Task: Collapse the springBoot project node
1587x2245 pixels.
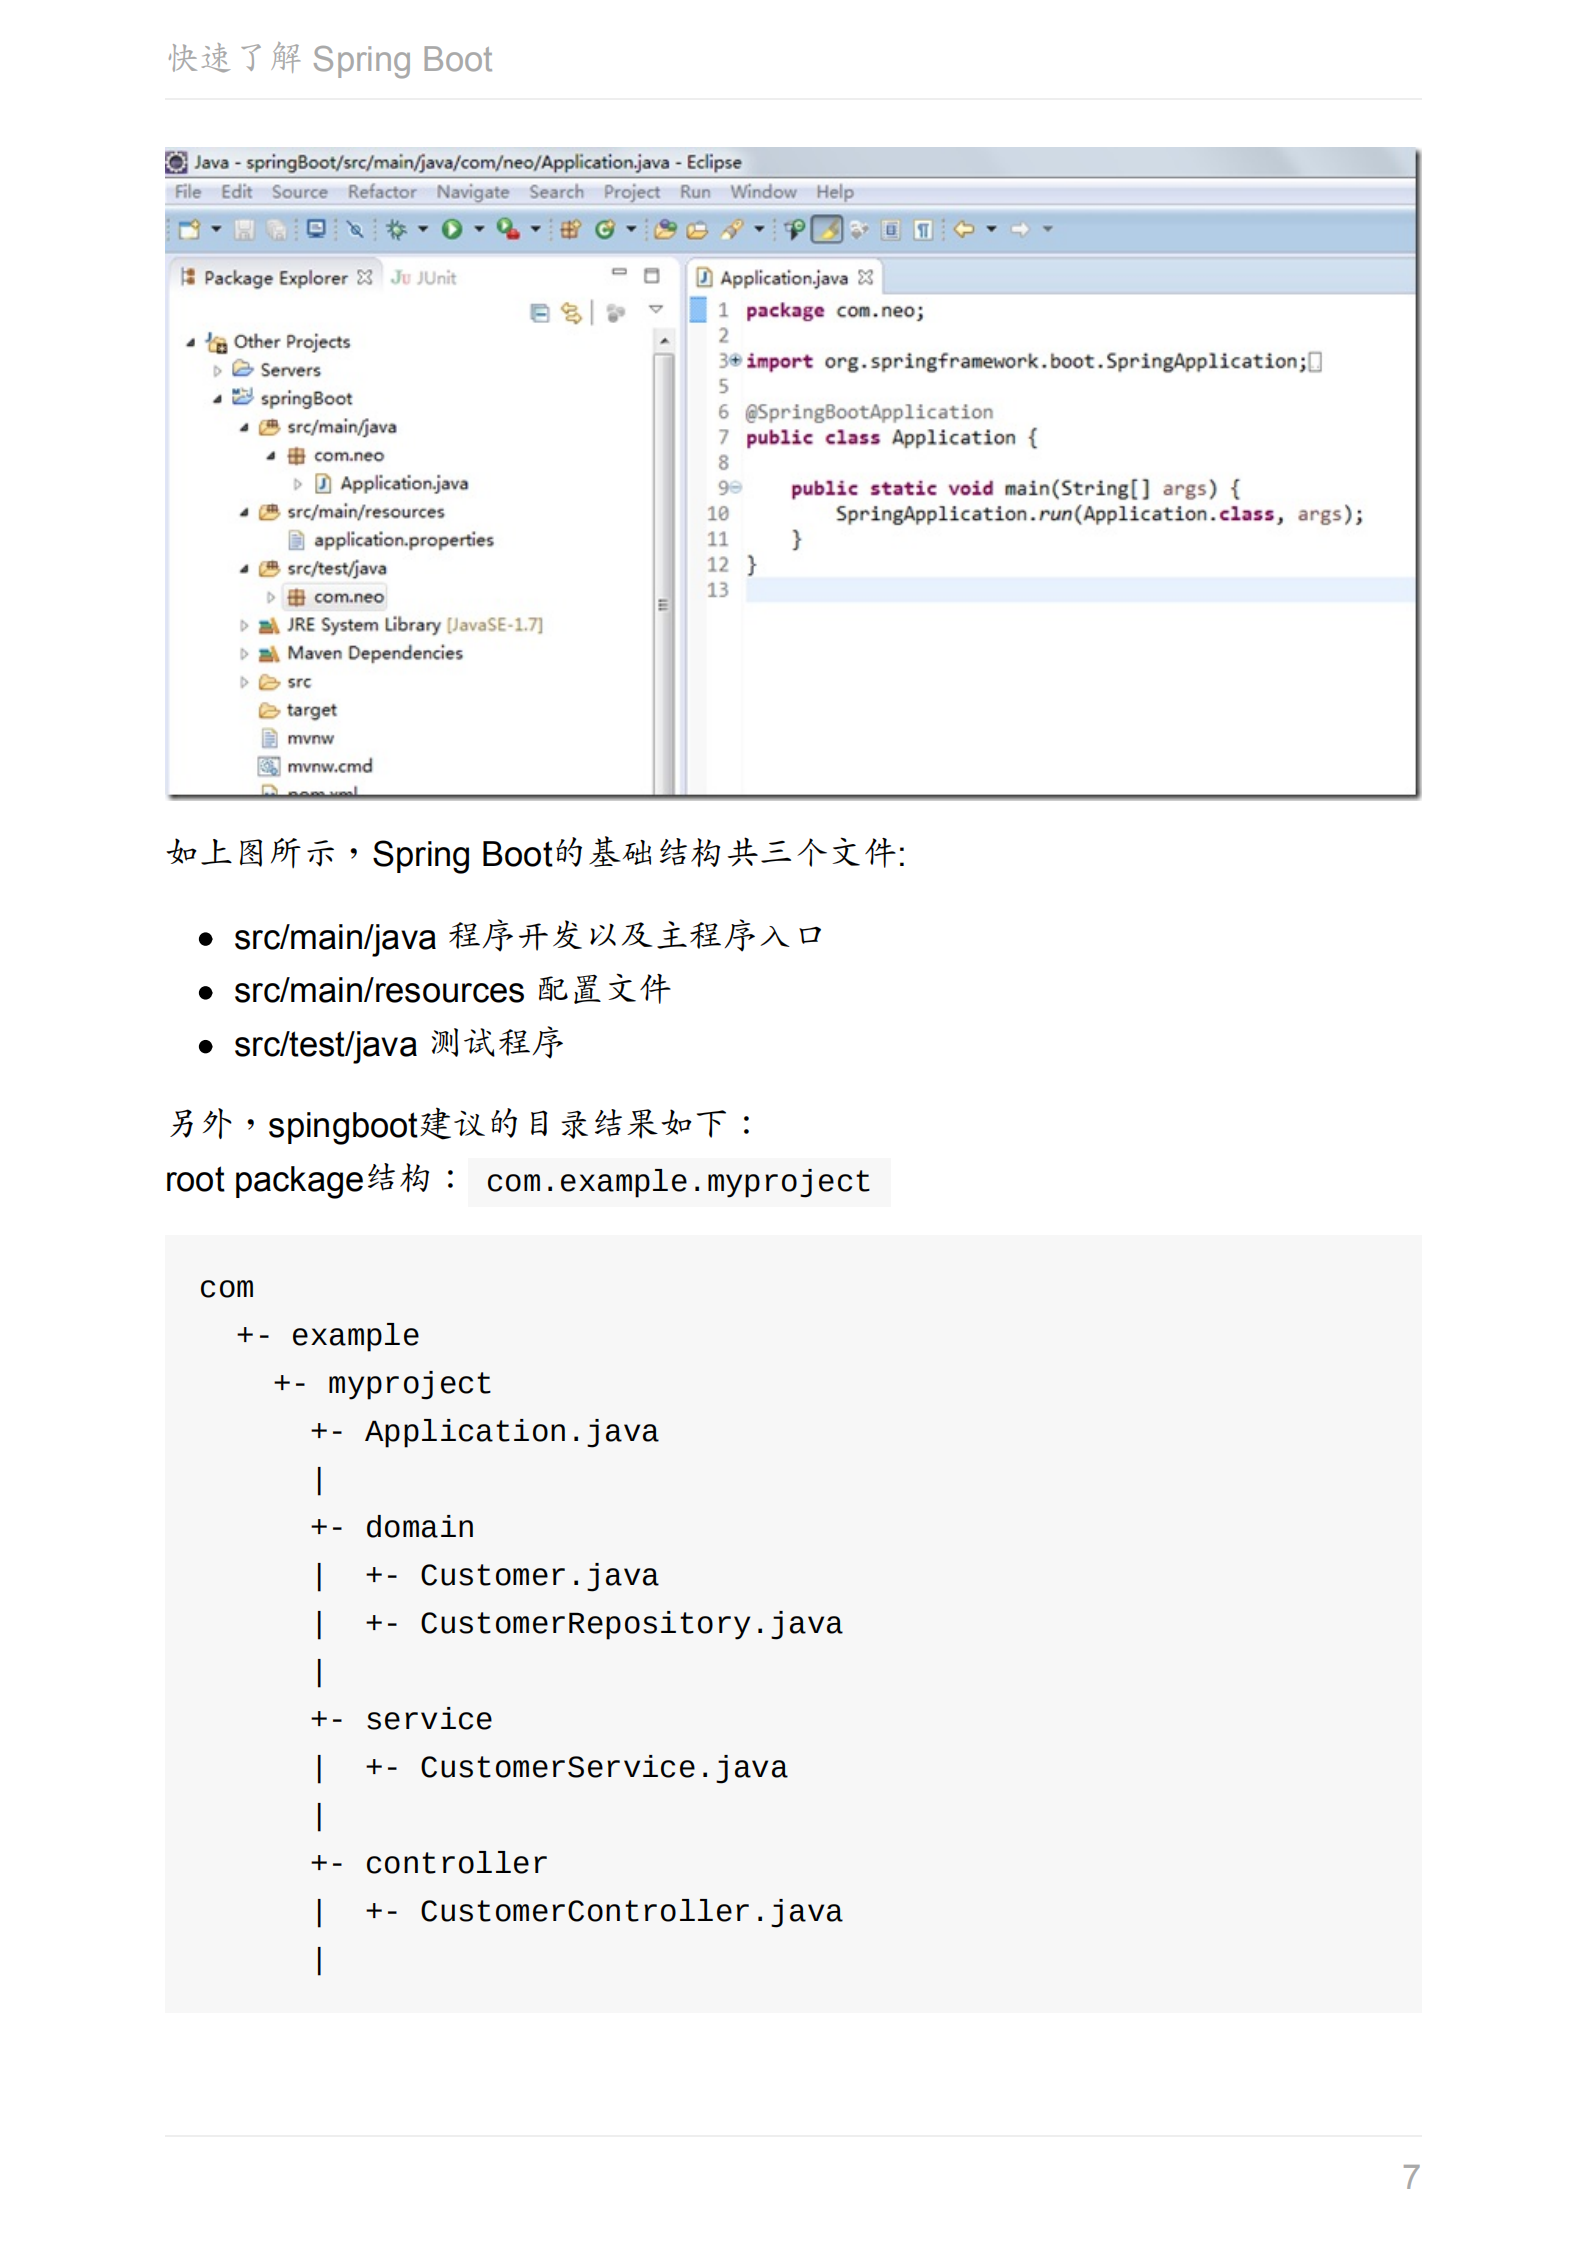Action: (217, 399)
